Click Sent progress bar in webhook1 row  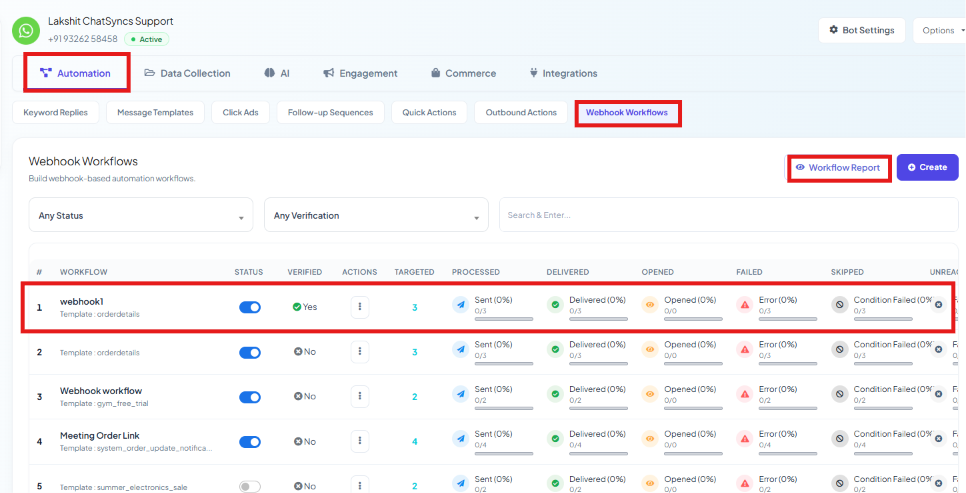504,319
